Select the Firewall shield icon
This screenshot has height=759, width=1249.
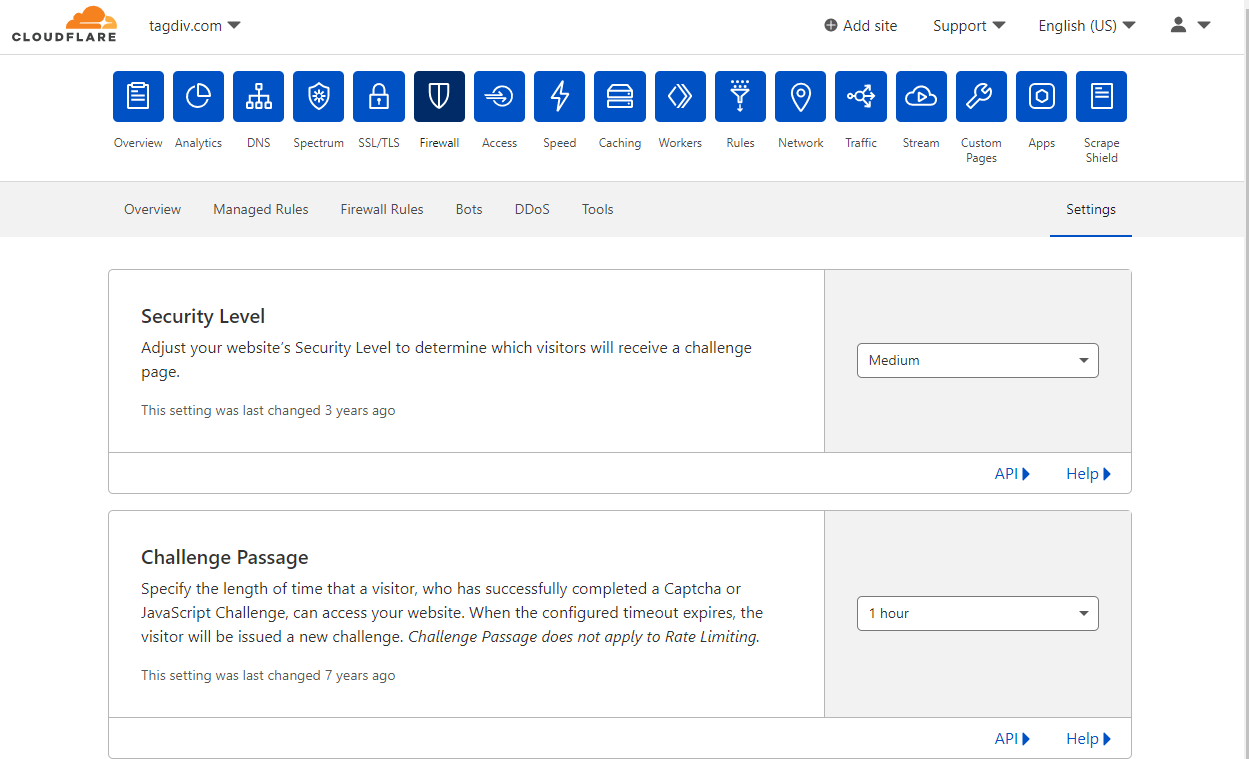439,96
